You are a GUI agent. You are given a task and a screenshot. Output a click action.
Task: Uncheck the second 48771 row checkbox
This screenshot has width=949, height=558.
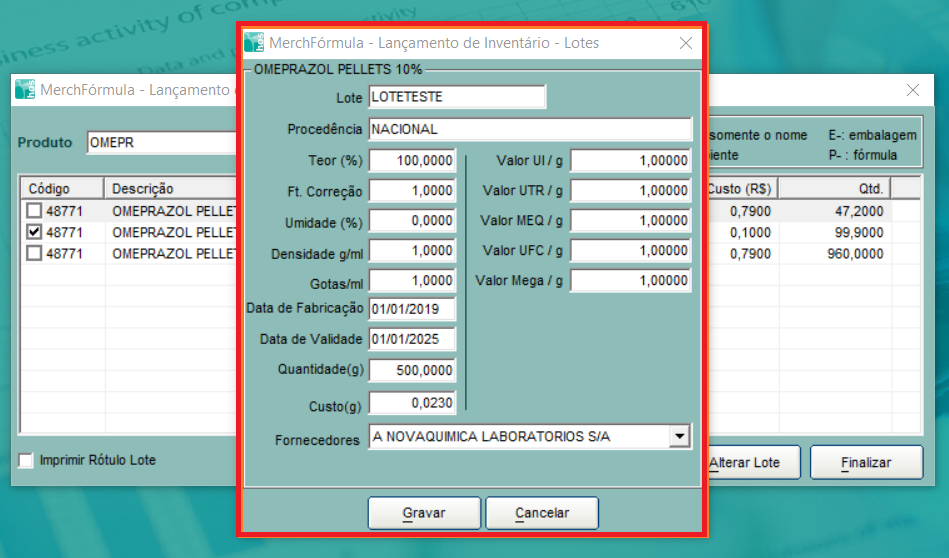click(35, 232)
